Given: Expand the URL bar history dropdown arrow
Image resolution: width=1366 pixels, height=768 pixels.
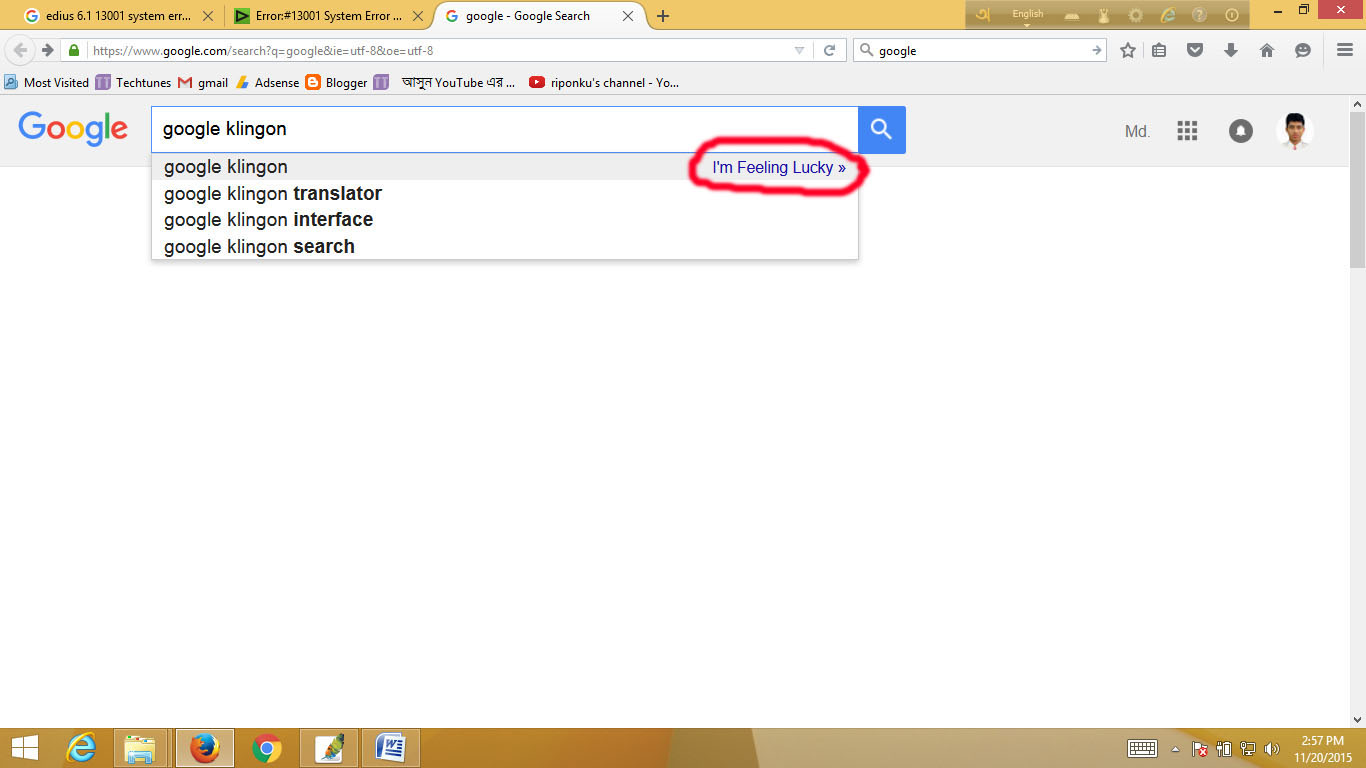Looking at the screenshot, I should coord(799,50).
